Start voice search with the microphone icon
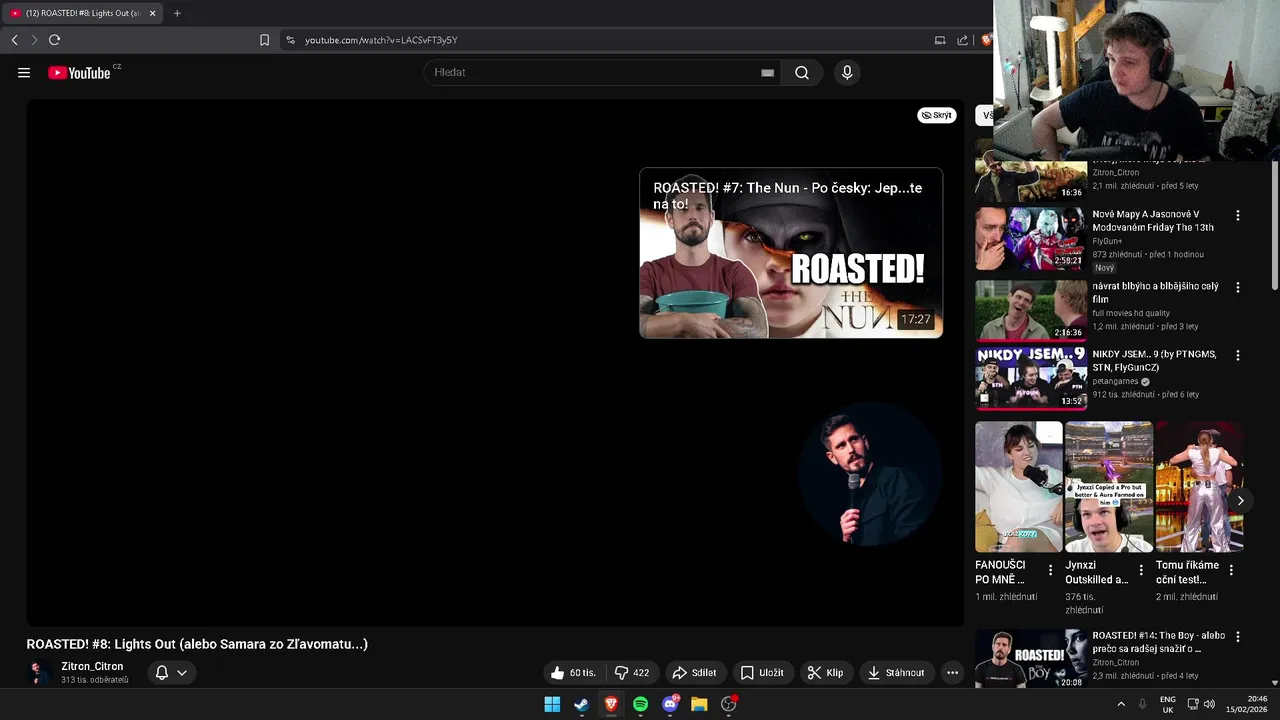 [x=847, y=72]
